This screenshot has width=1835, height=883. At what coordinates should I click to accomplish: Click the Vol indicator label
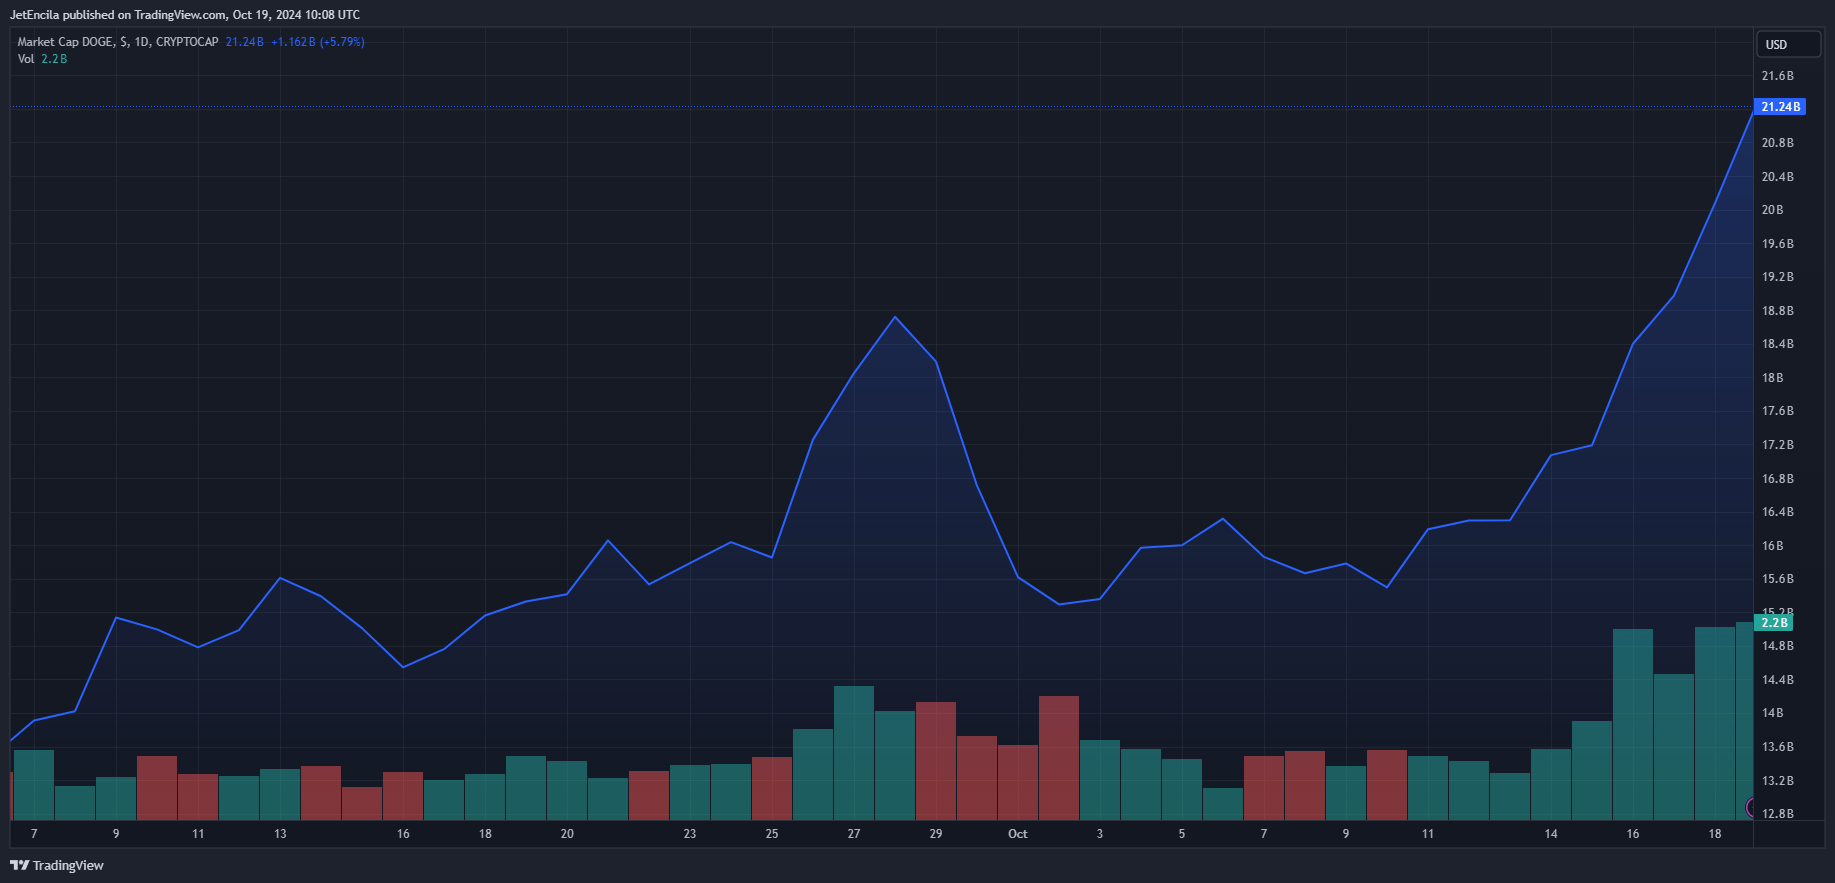tap(26, 59)
